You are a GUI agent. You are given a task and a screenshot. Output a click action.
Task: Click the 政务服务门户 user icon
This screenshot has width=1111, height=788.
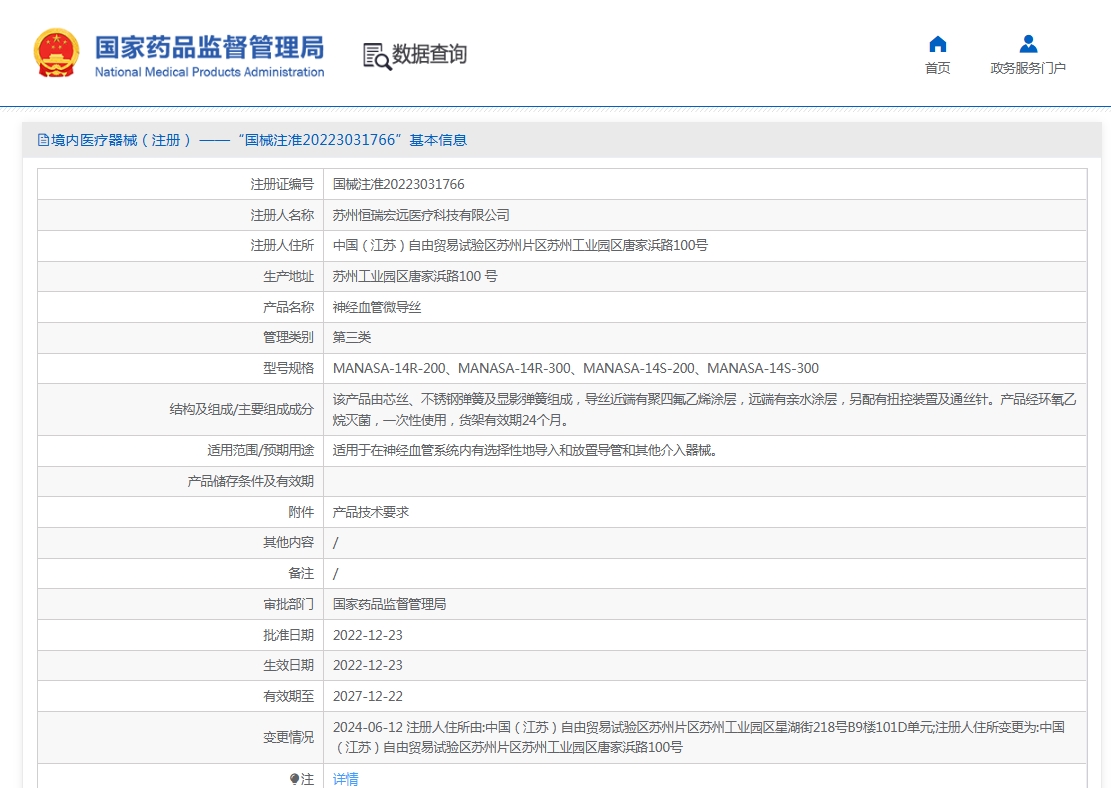[x=1028, y=44]
